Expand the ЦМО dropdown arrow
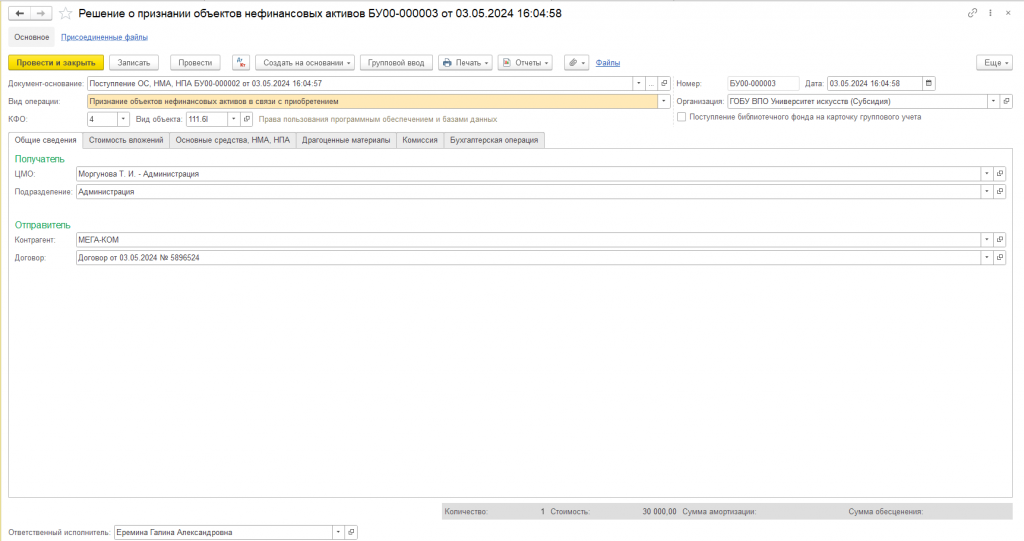Image resolution: width=1024 pixels, height=541 pixels. coord(987,174)
